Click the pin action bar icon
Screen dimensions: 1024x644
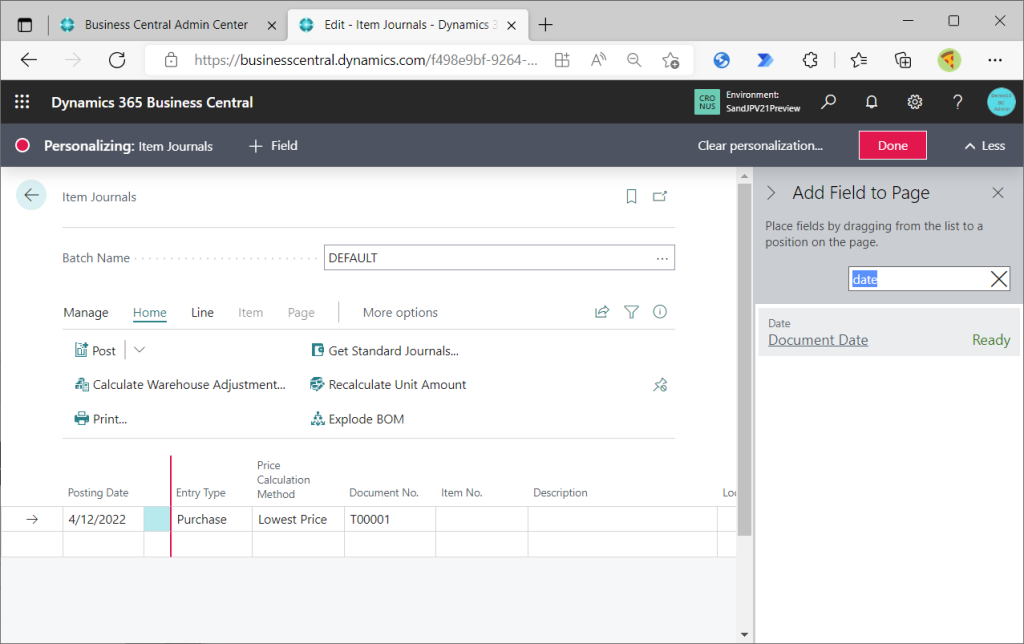660,385
